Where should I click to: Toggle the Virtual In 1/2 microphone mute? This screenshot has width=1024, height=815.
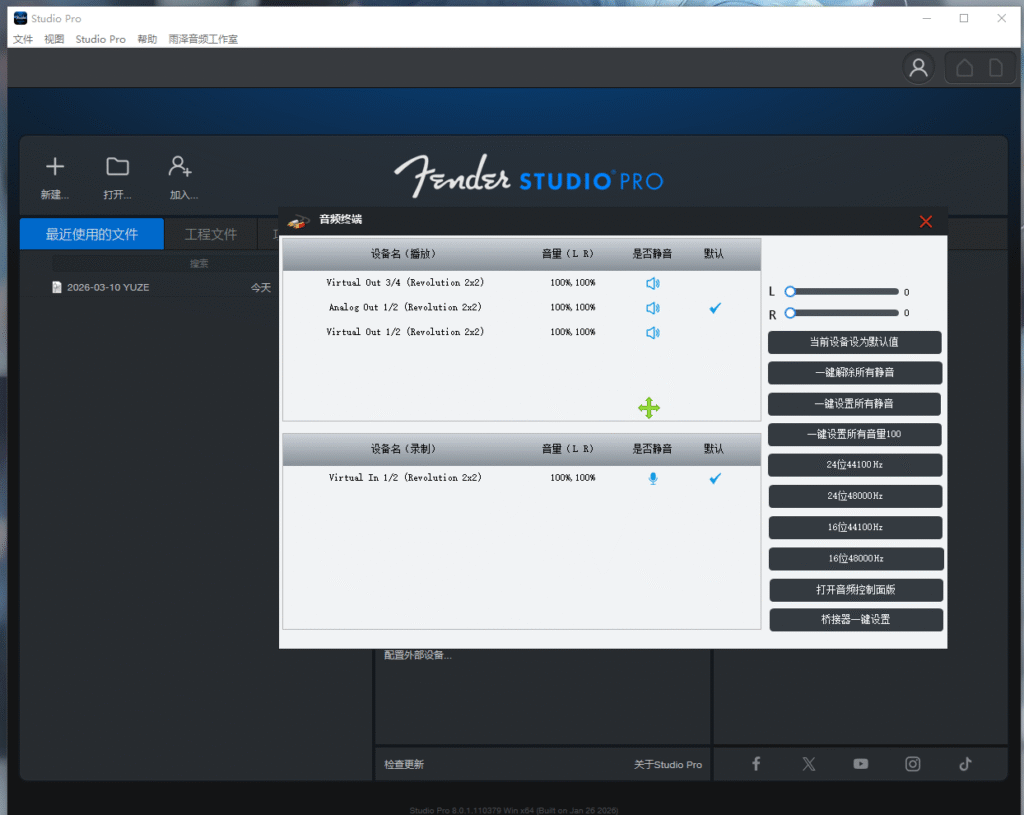652,478
